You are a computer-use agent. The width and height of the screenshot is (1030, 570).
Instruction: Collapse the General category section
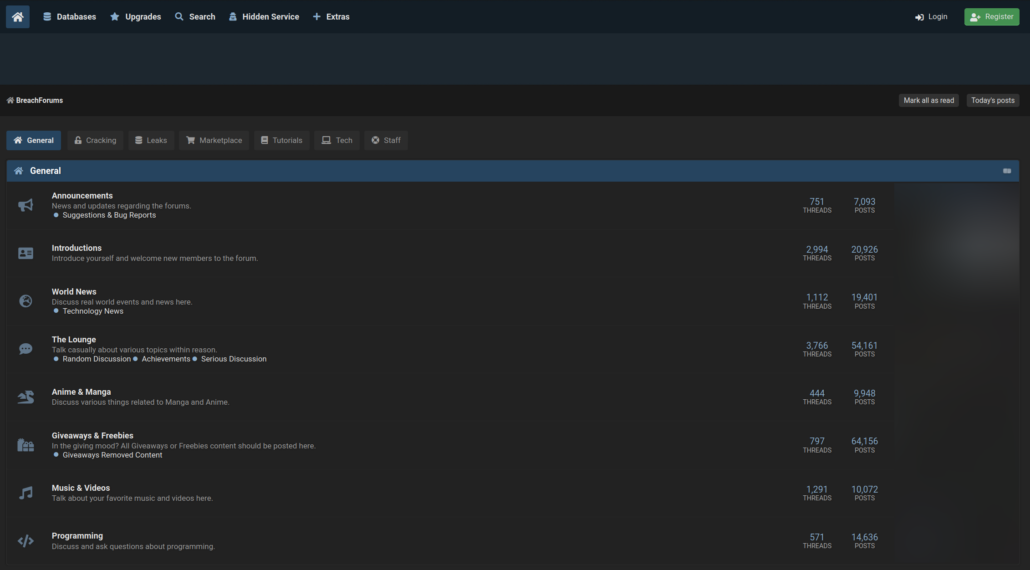click(1006, 171)
